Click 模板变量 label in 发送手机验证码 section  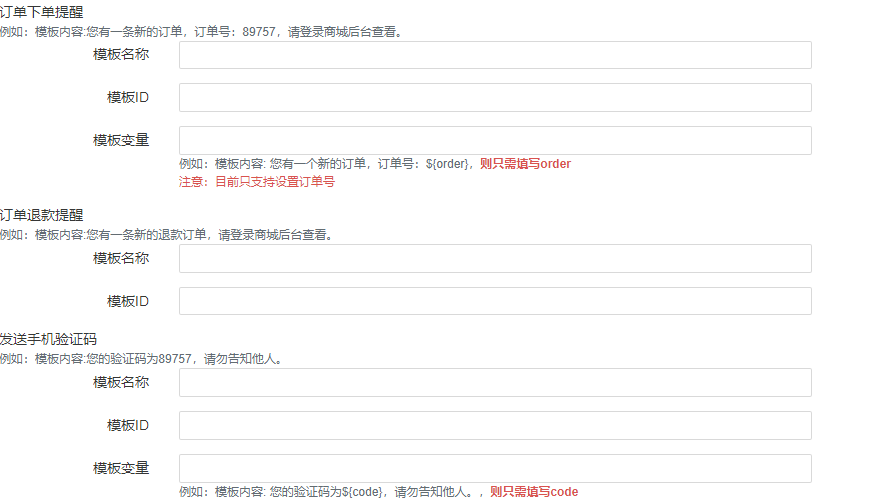pos(121,468)
